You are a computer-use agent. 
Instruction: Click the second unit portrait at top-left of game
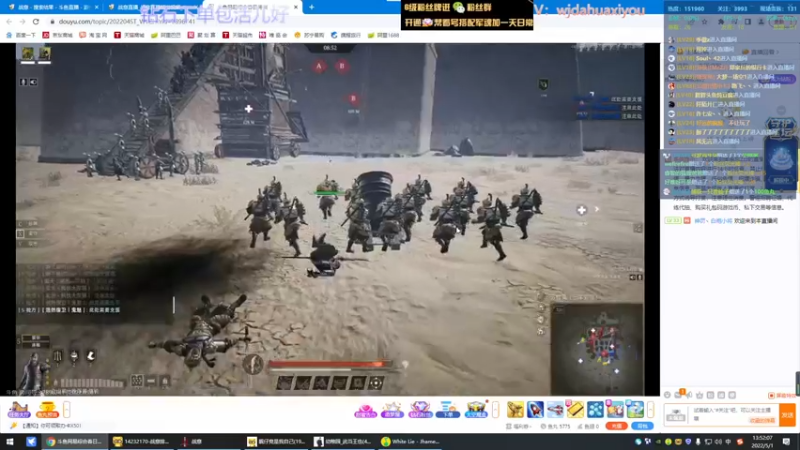[x=44, y=53]
